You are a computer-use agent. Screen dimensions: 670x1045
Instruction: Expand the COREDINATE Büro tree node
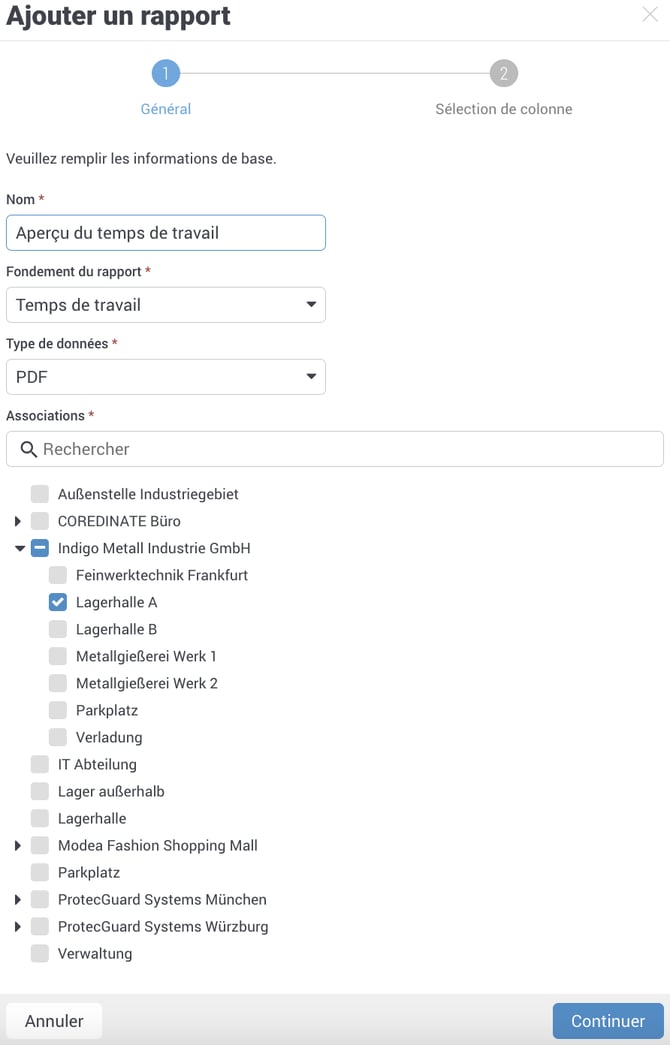click(x=18, y=521)
